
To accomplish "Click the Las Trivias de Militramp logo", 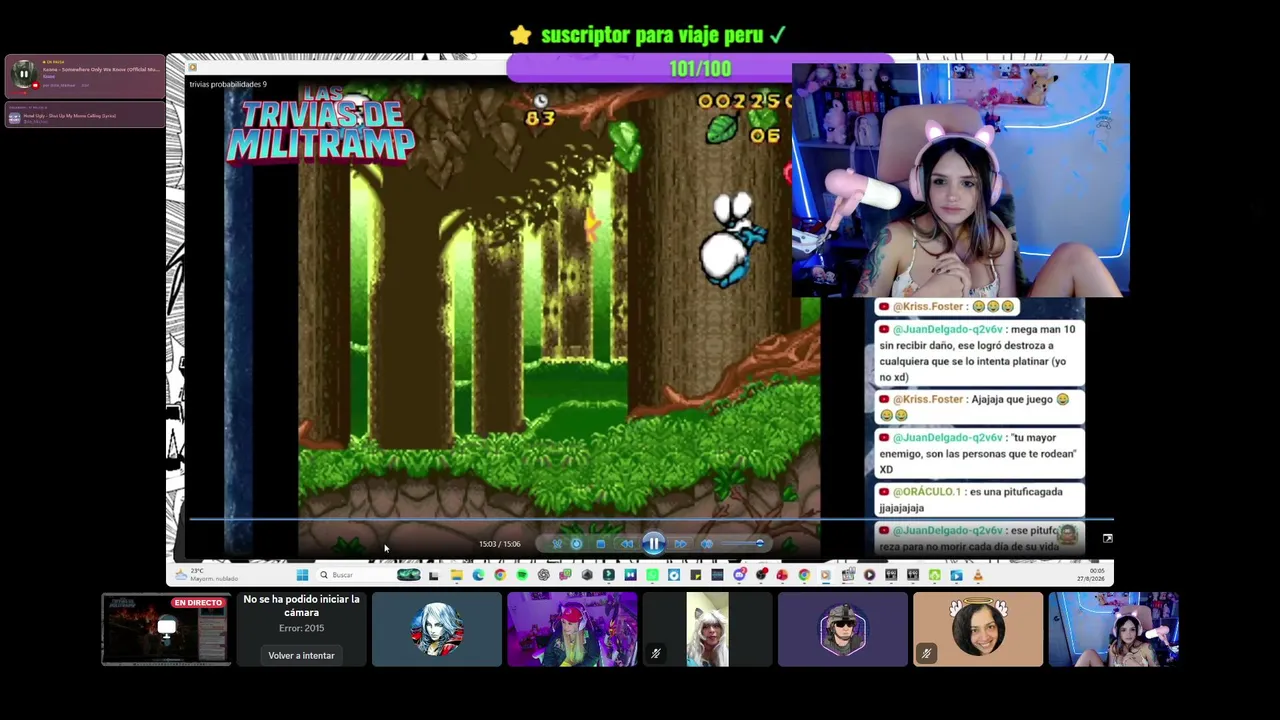I will point(321,124).
